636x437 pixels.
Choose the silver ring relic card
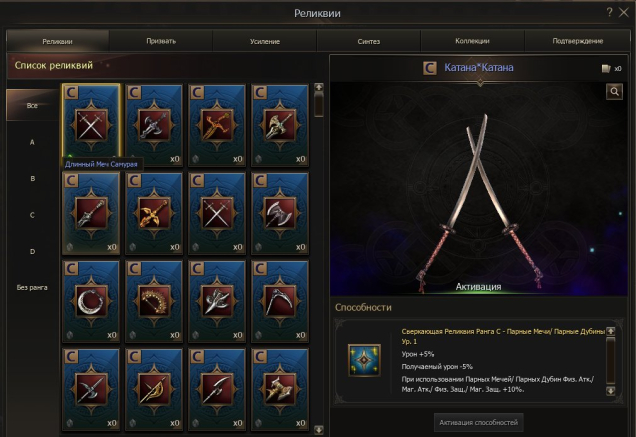click(91, 301)
